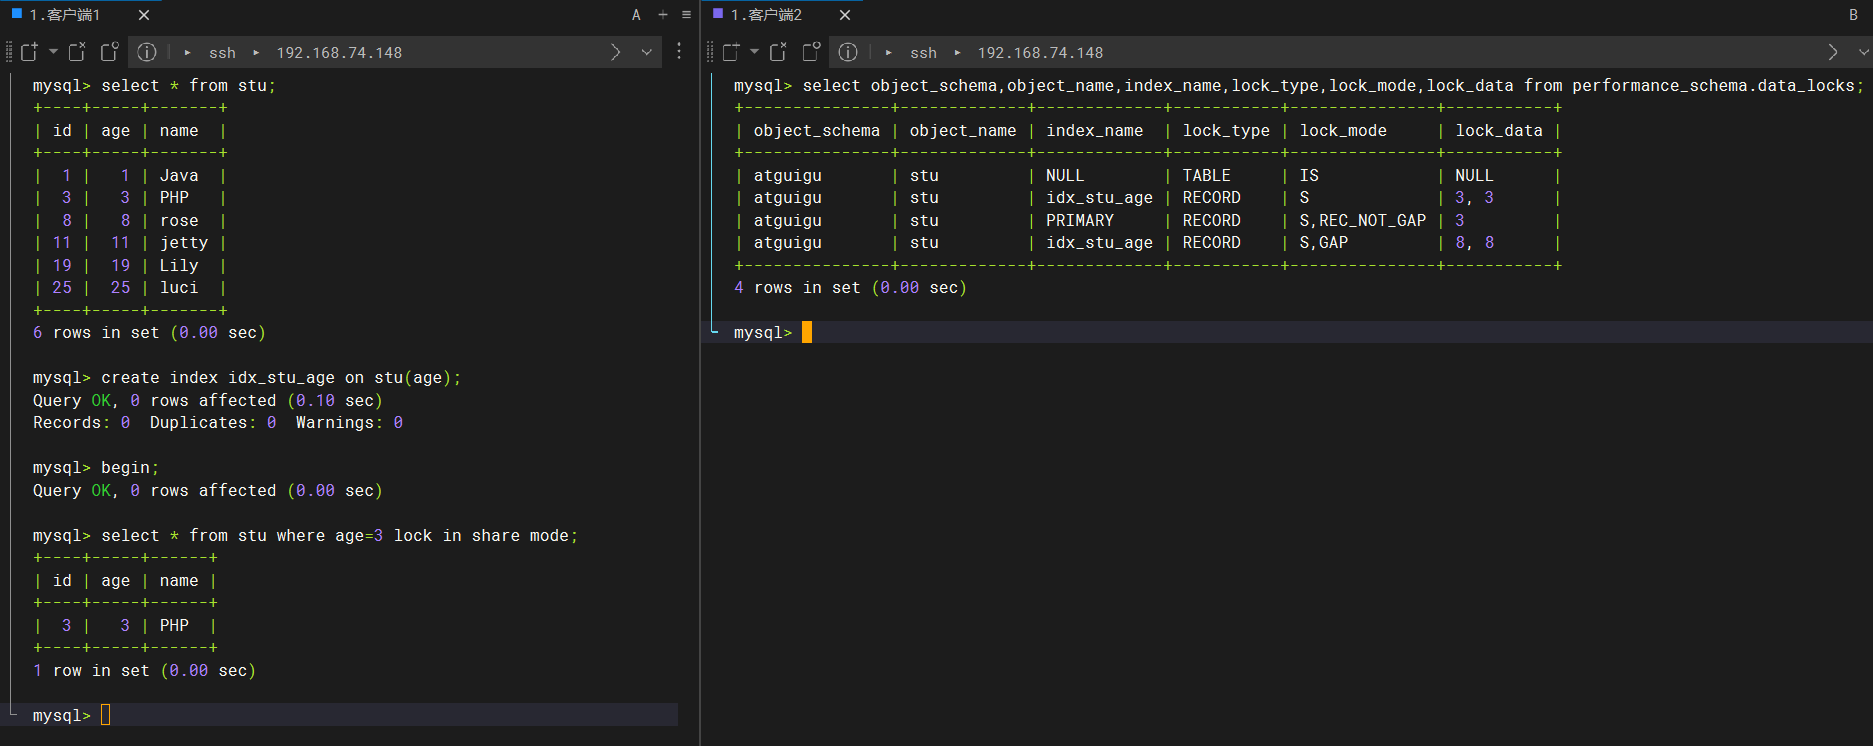Open three-dot more options in client 1 toolbar
This screenshot has height=746, width=1873.
click(x=679, y=51)
